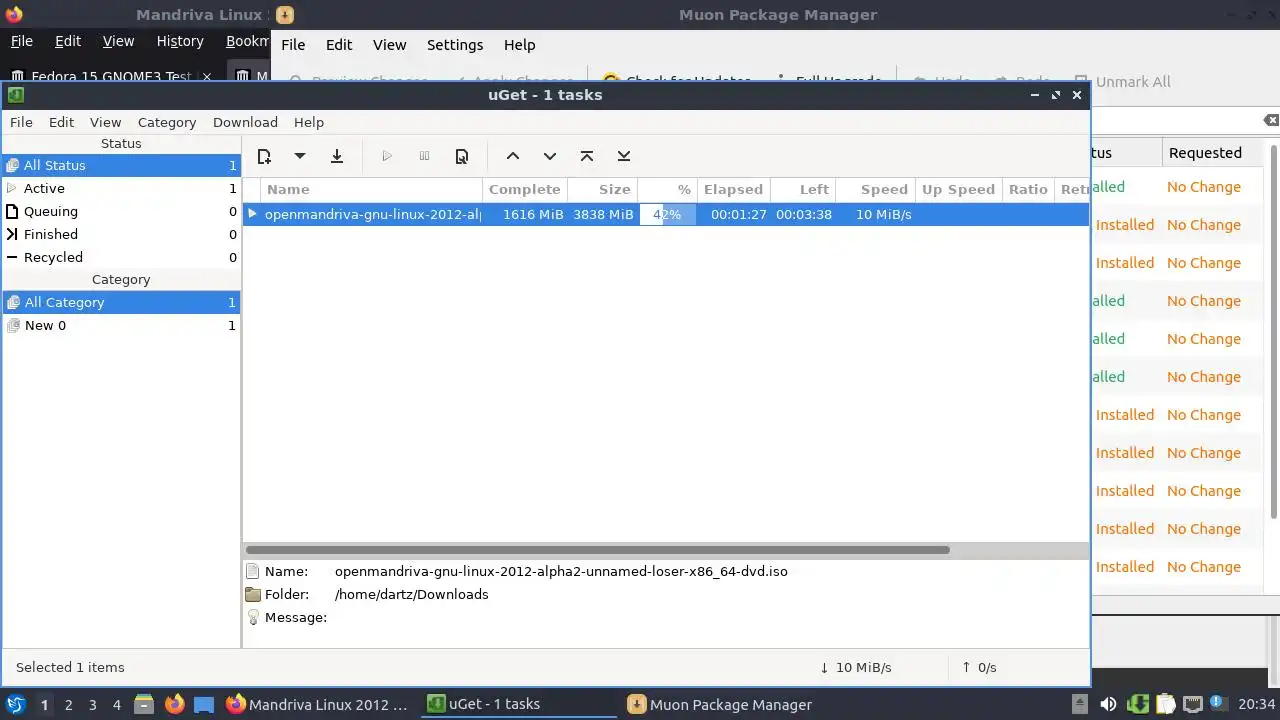Viewport: 1280px width, 720px height.
Task: Click the green uGet tray icon
Action: pos(1137,704)
